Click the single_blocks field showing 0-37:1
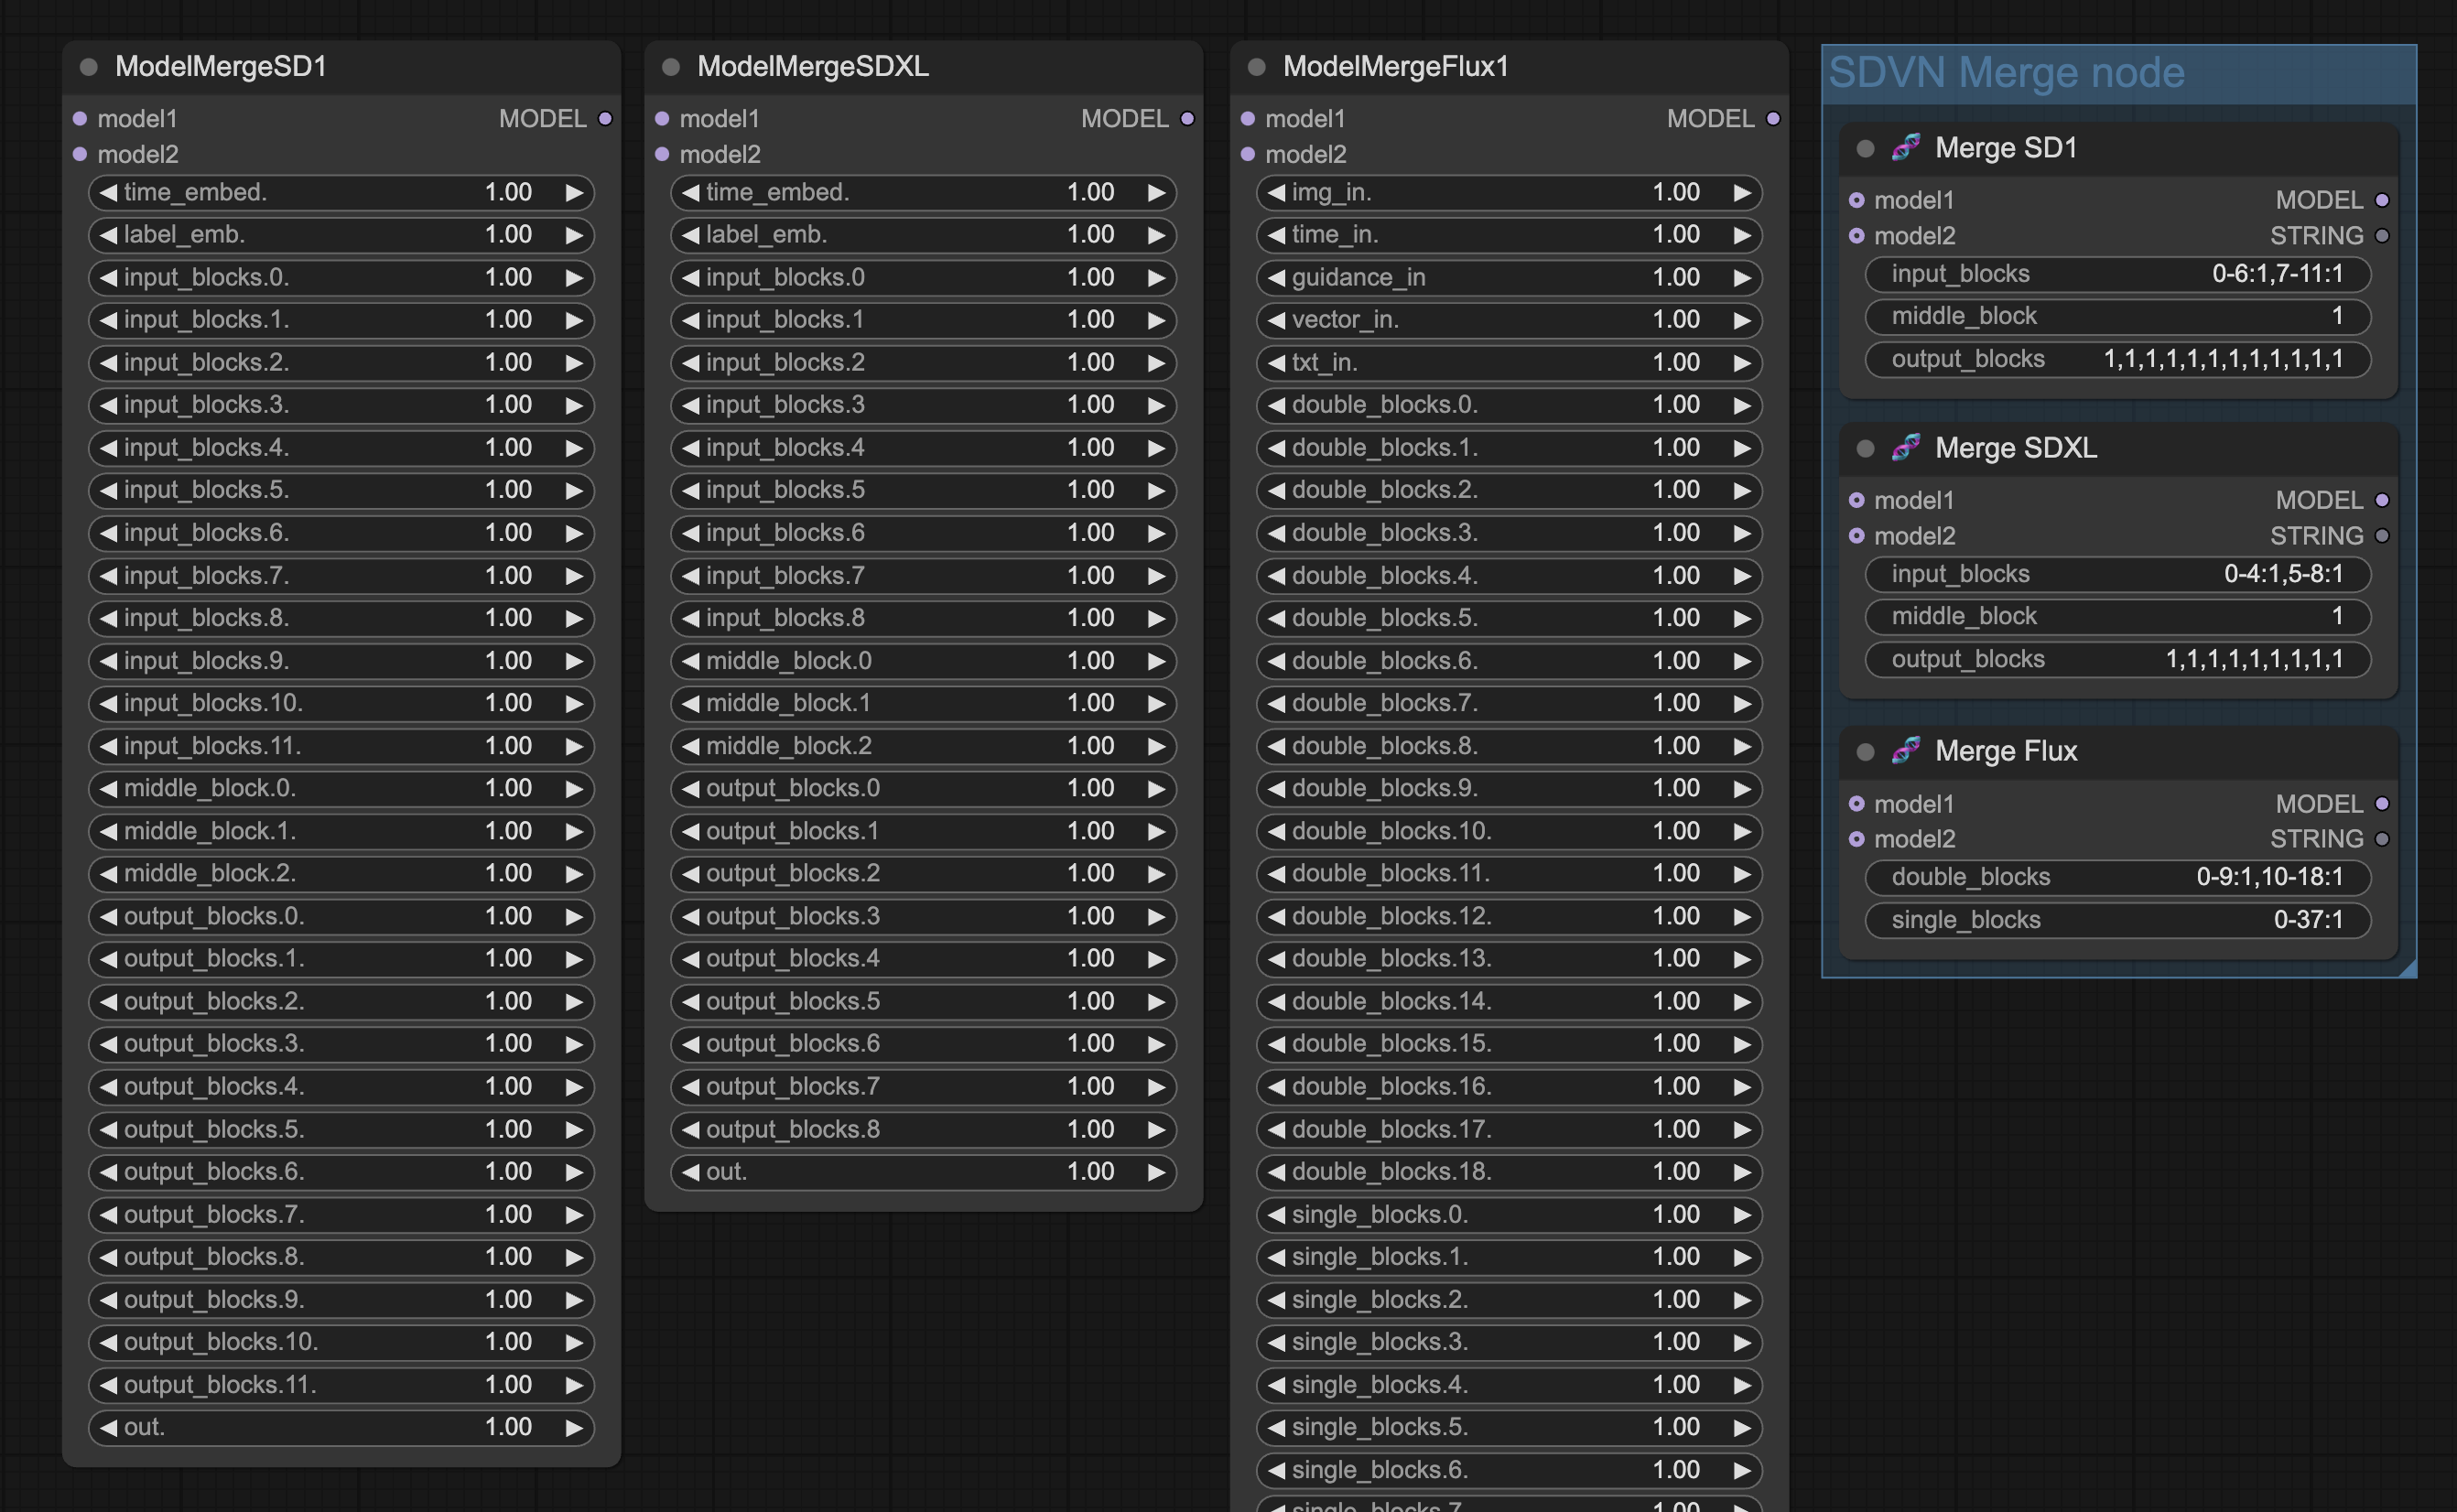 pyautogui.click(x=2117, y=920)
